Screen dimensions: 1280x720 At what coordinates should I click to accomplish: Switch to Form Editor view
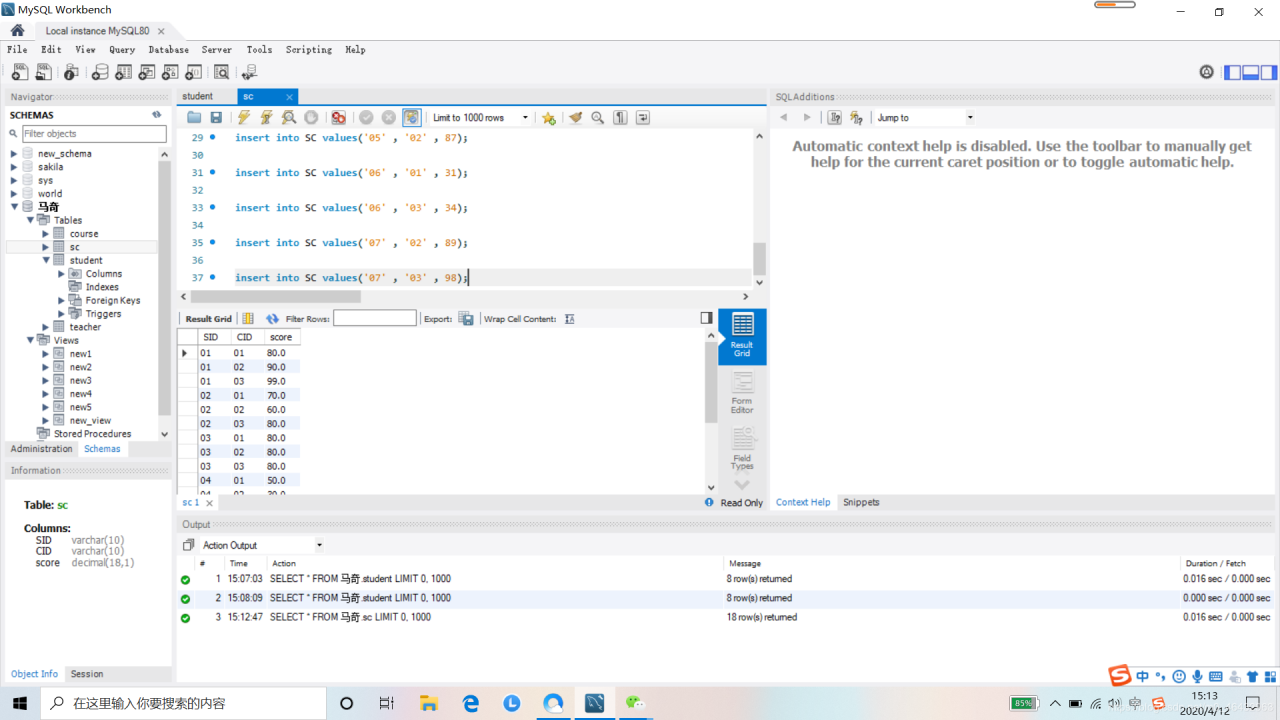point(742,393)
